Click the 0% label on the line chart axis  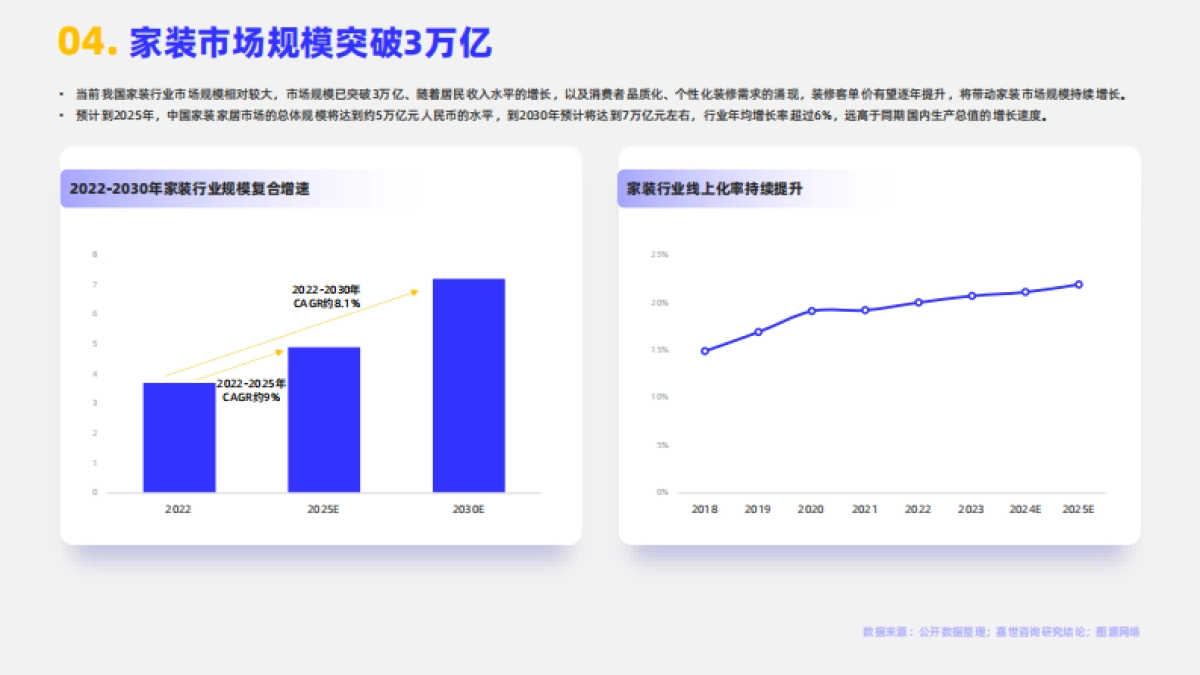point(660,490)
